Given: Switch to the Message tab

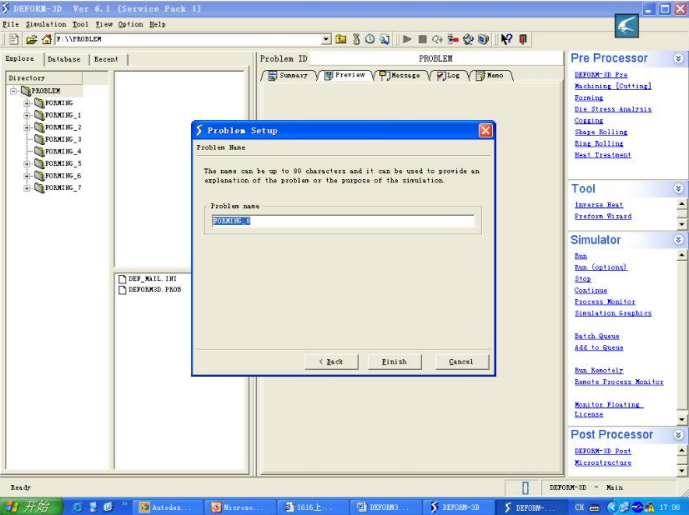Looking at the screenshot, I should tap(401, 76).
